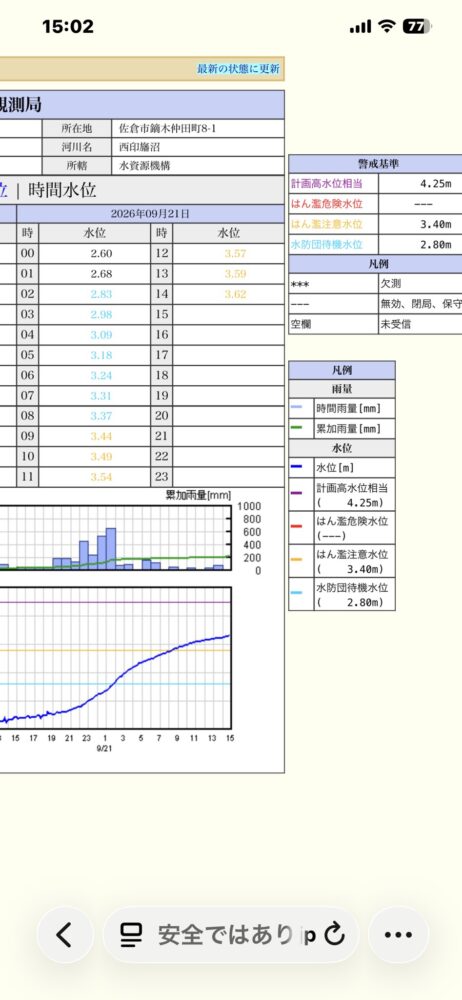Tap the address 佐倉市鏑木仲田町8-1
This screenshot has height=1000, width=462.
click(x=168, y=129)
